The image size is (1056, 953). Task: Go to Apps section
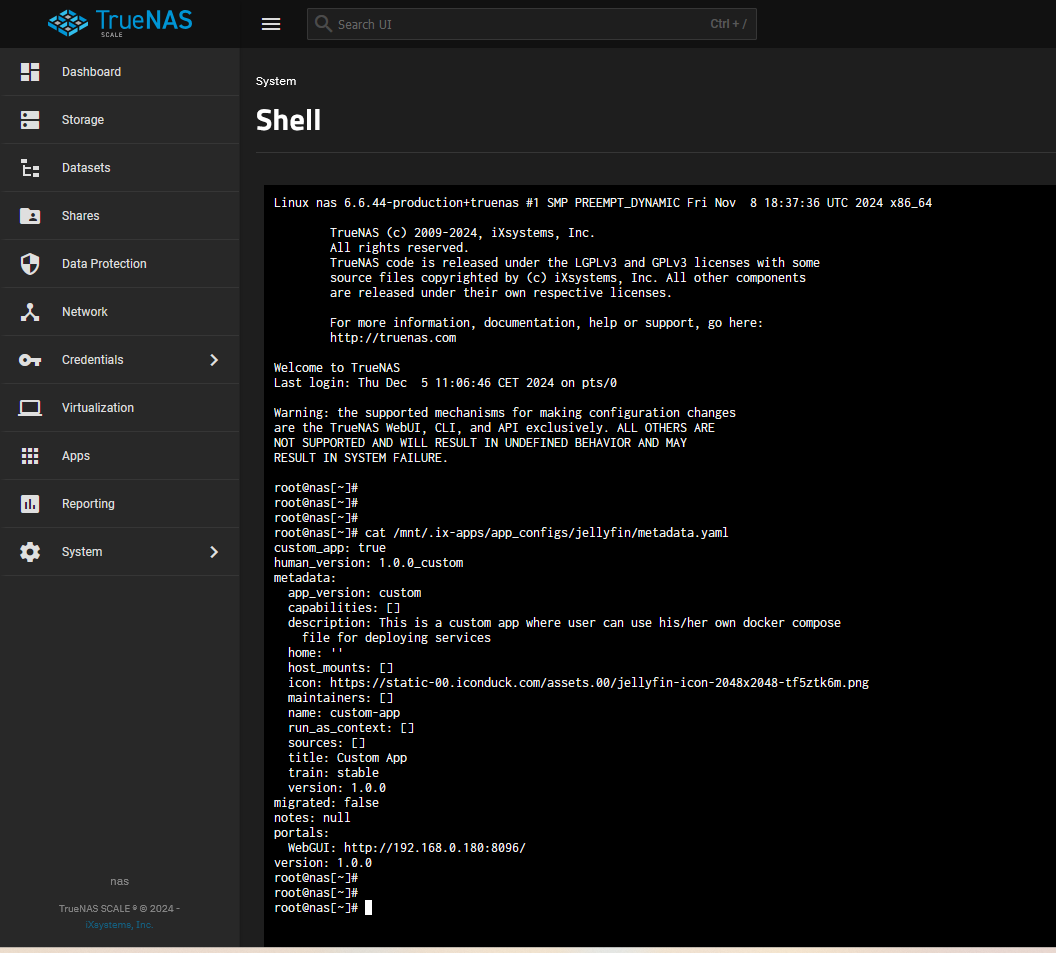pyautogui.click(x=76, y=456)
